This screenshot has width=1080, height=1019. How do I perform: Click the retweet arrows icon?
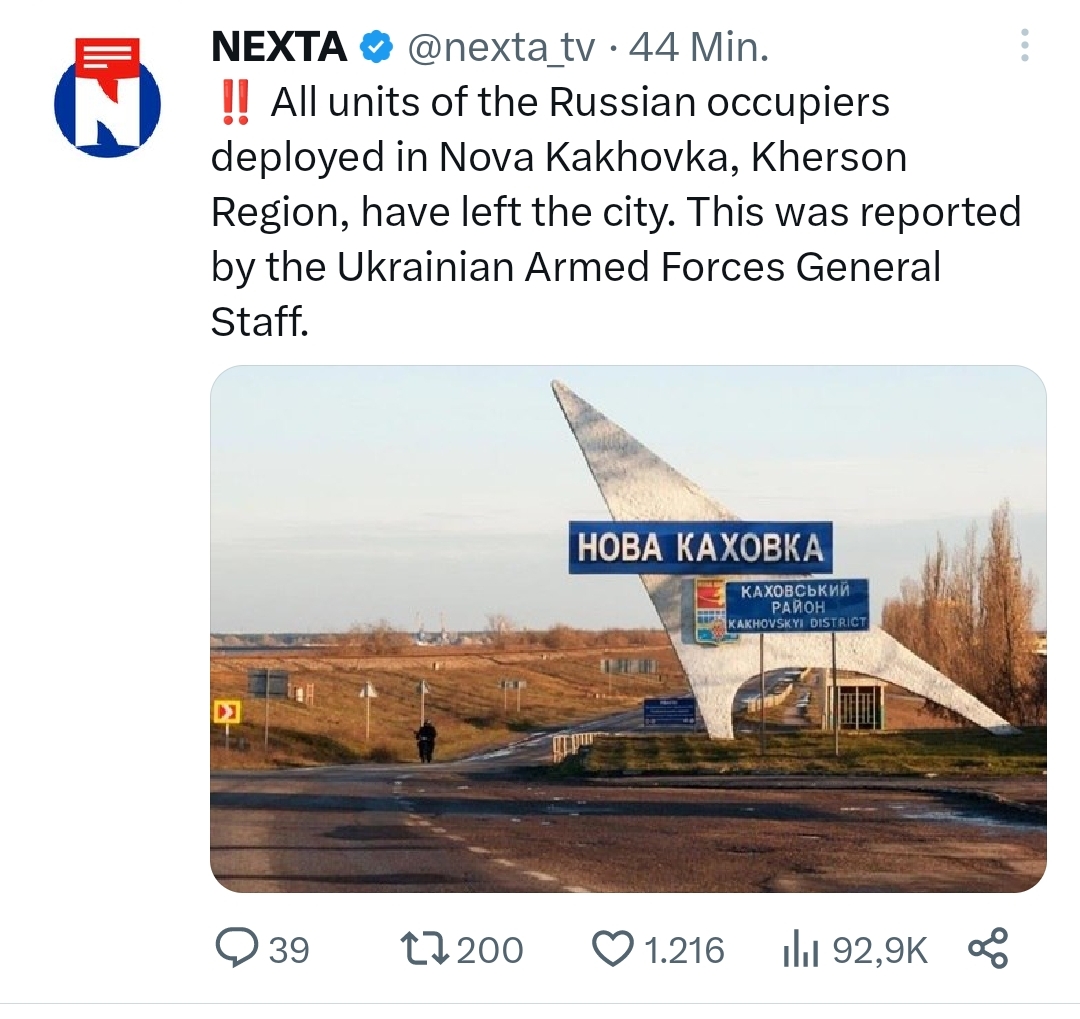423,948
